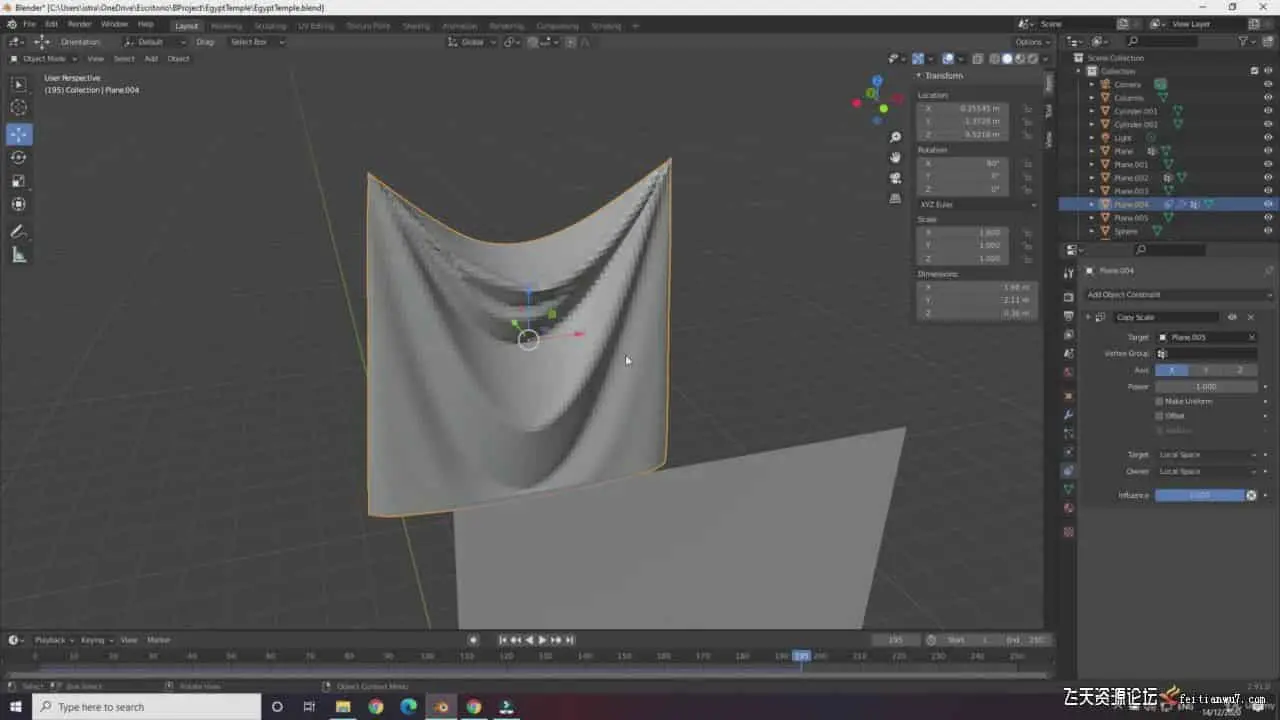The height and width of the screenshot is (720, 1280).
Task: Open the Owner Local Space dropdown
Action: (1206, 471)
